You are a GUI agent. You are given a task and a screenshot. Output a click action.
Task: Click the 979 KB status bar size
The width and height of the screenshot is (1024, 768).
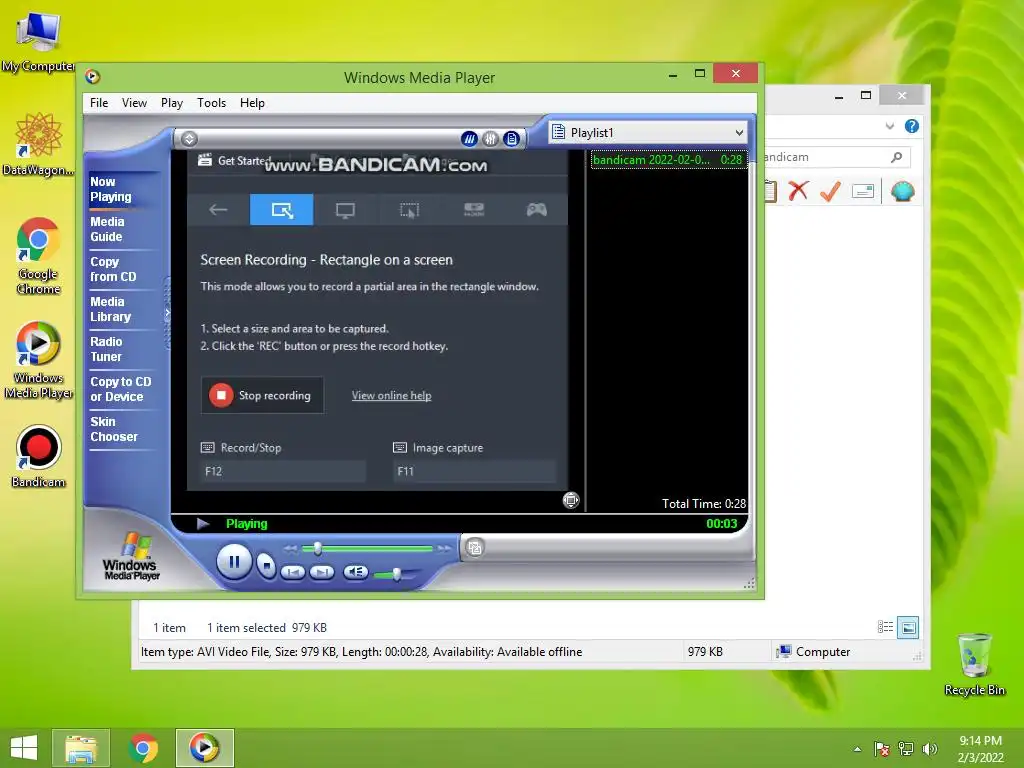705,652
